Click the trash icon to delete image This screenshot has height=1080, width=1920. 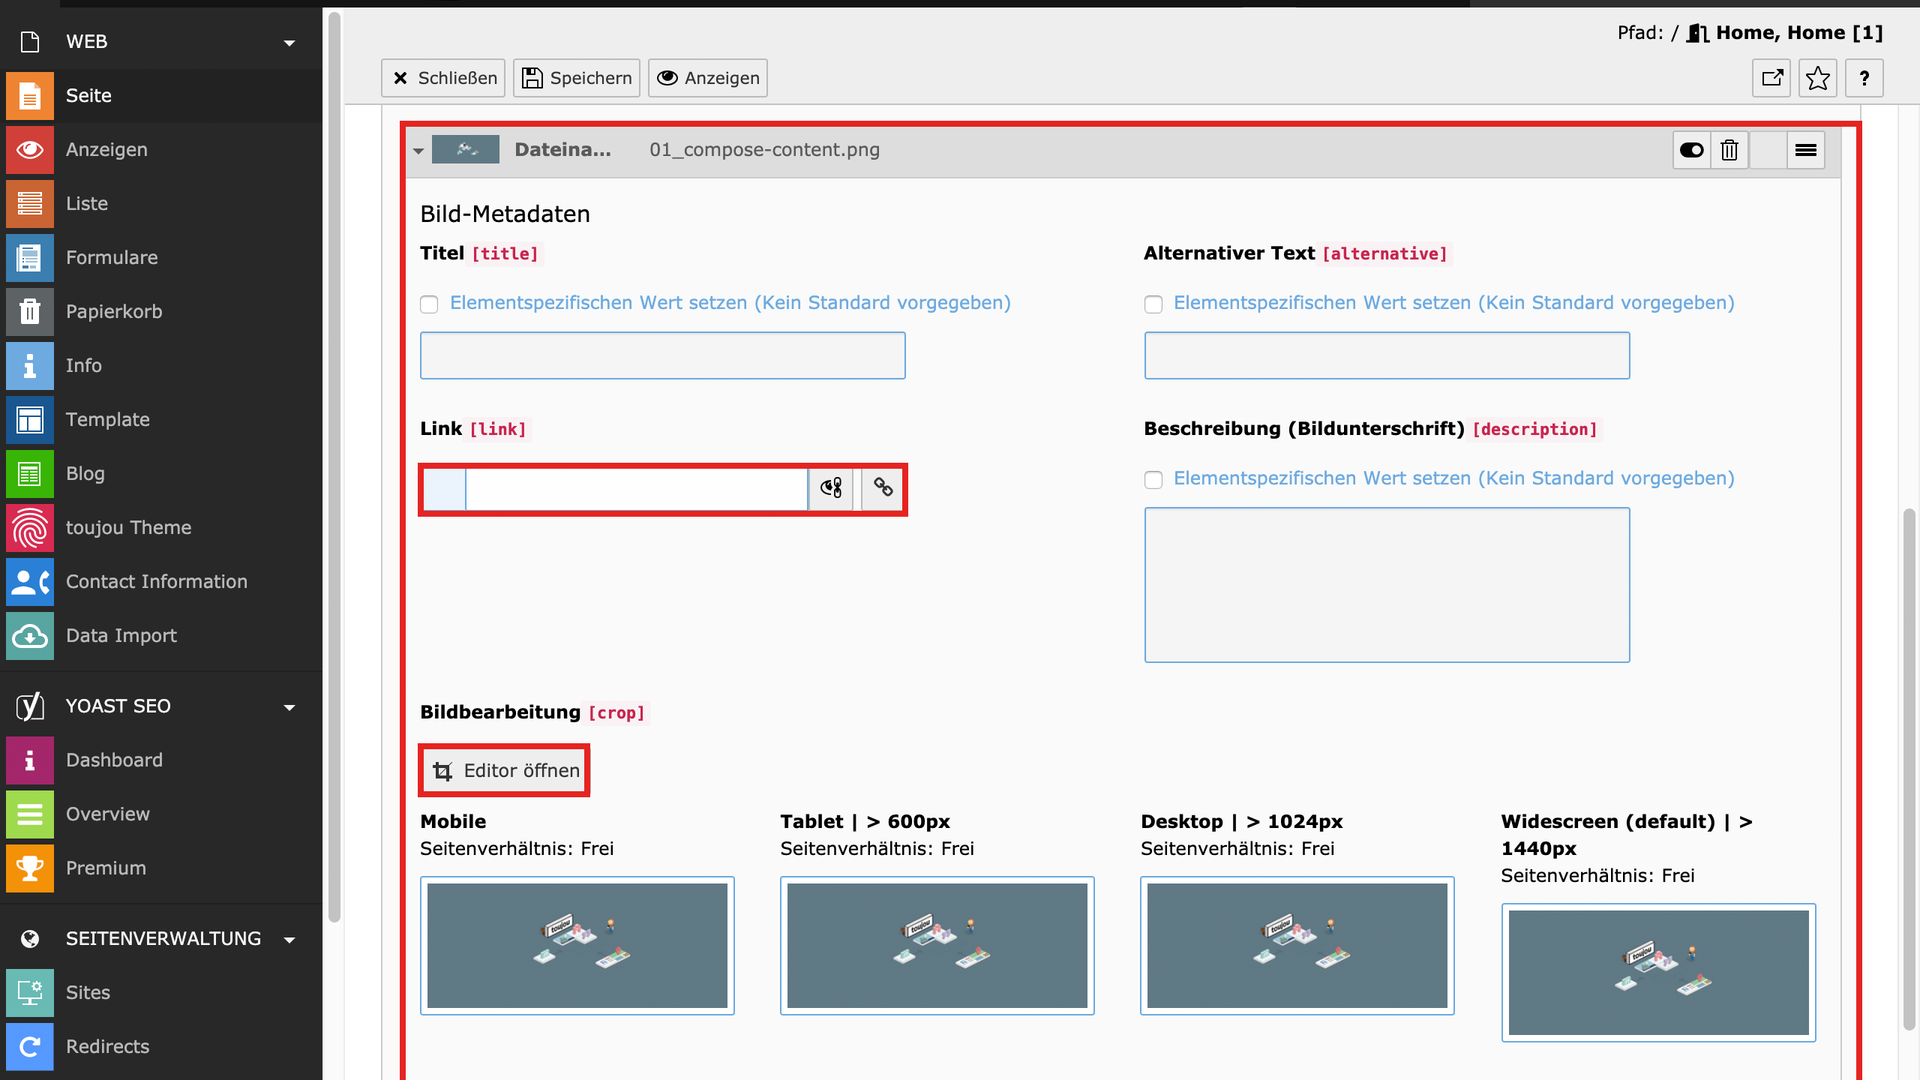coord(1729,150)
